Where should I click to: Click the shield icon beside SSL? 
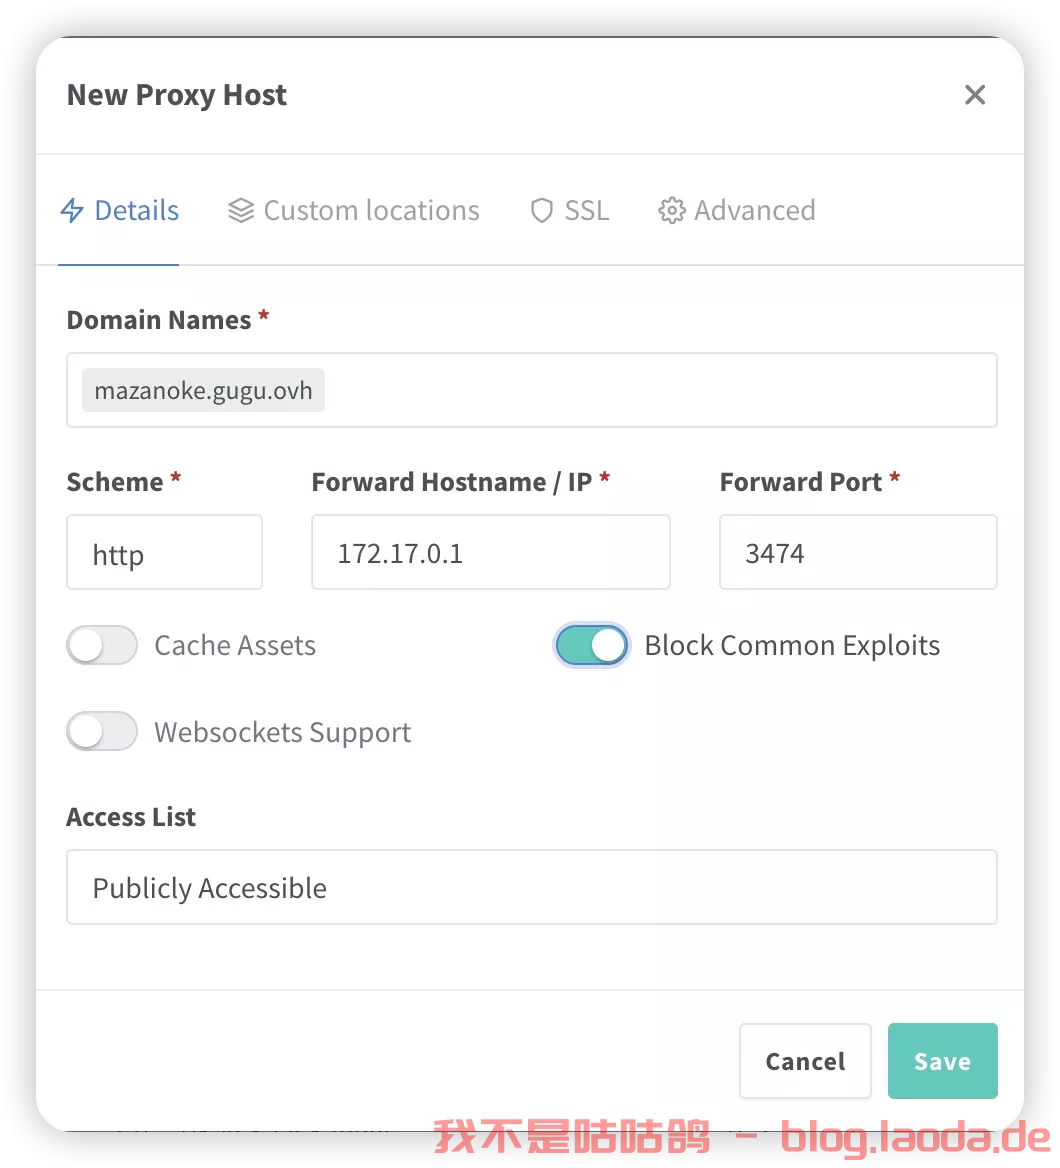click(542, 211)
